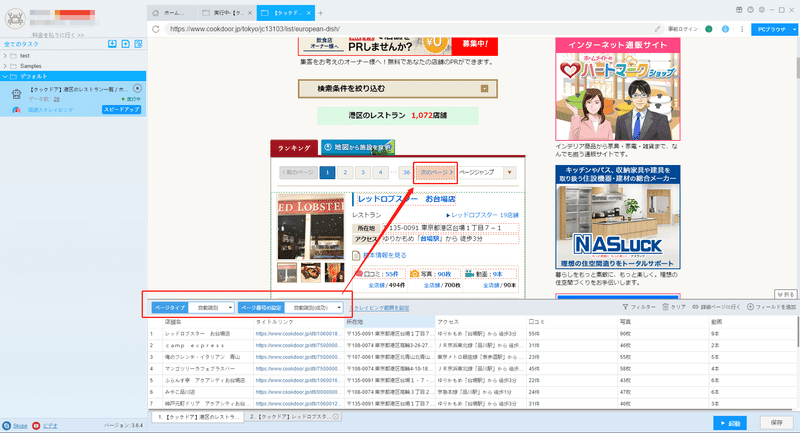Click the green round toolbar icon
The width and height of the screenshot is (800, 433).
[x=709, y=29]
